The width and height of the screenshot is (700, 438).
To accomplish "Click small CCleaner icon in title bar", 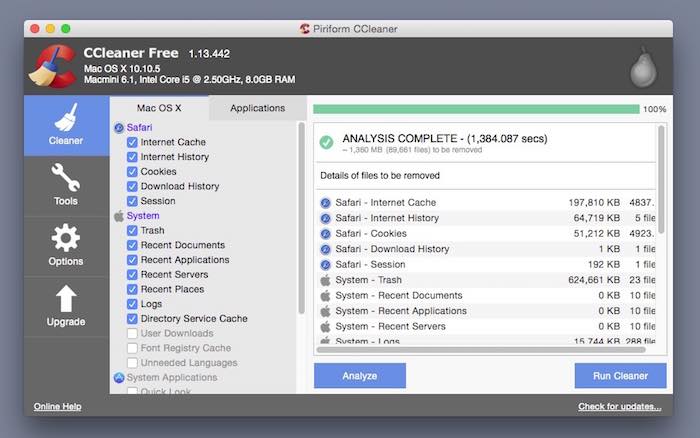I will point(304,29).
